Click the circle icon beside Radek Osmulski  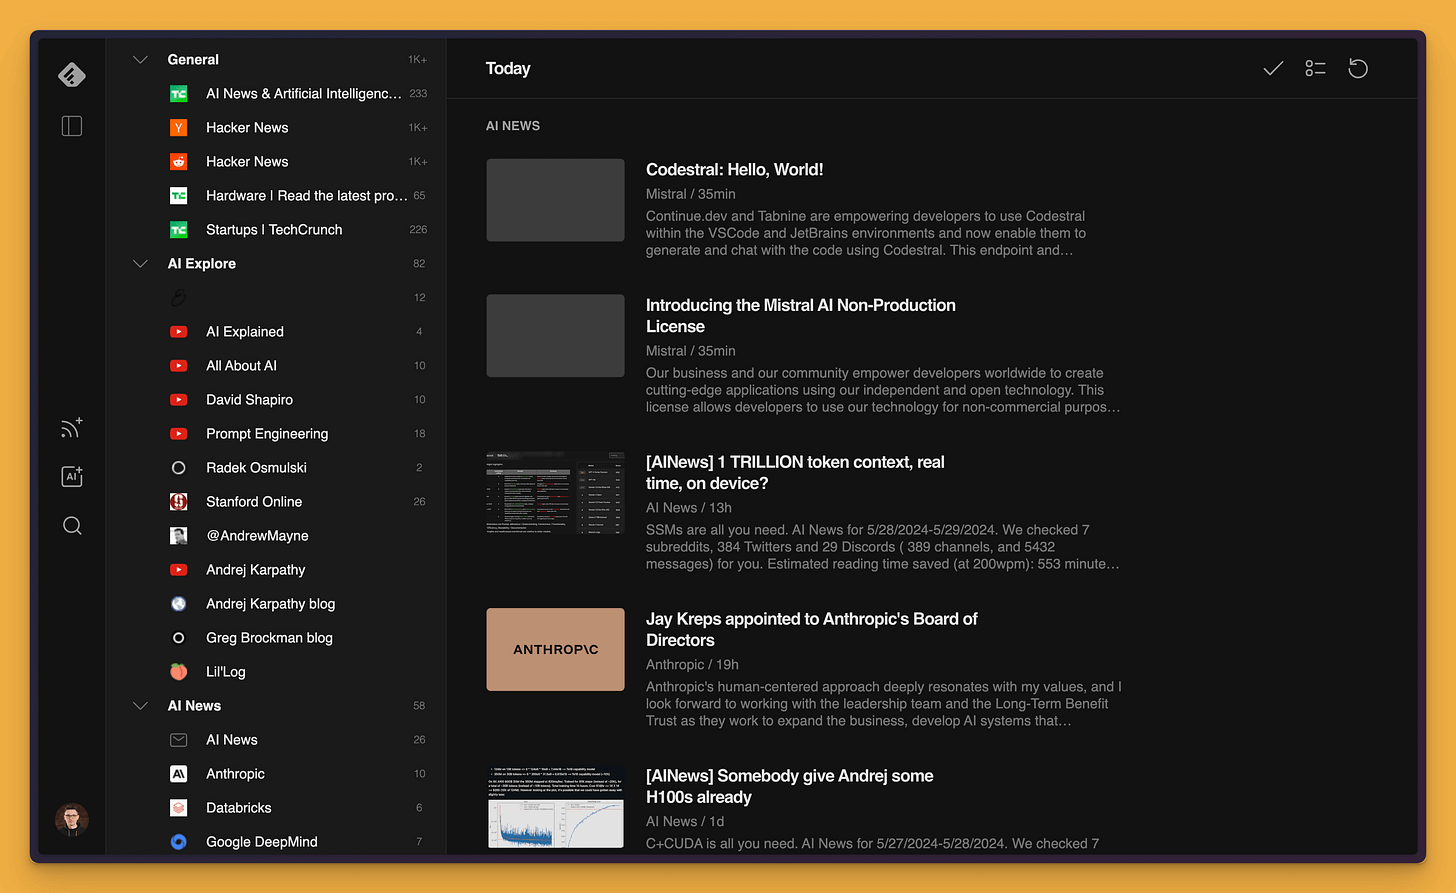[179, 468]
